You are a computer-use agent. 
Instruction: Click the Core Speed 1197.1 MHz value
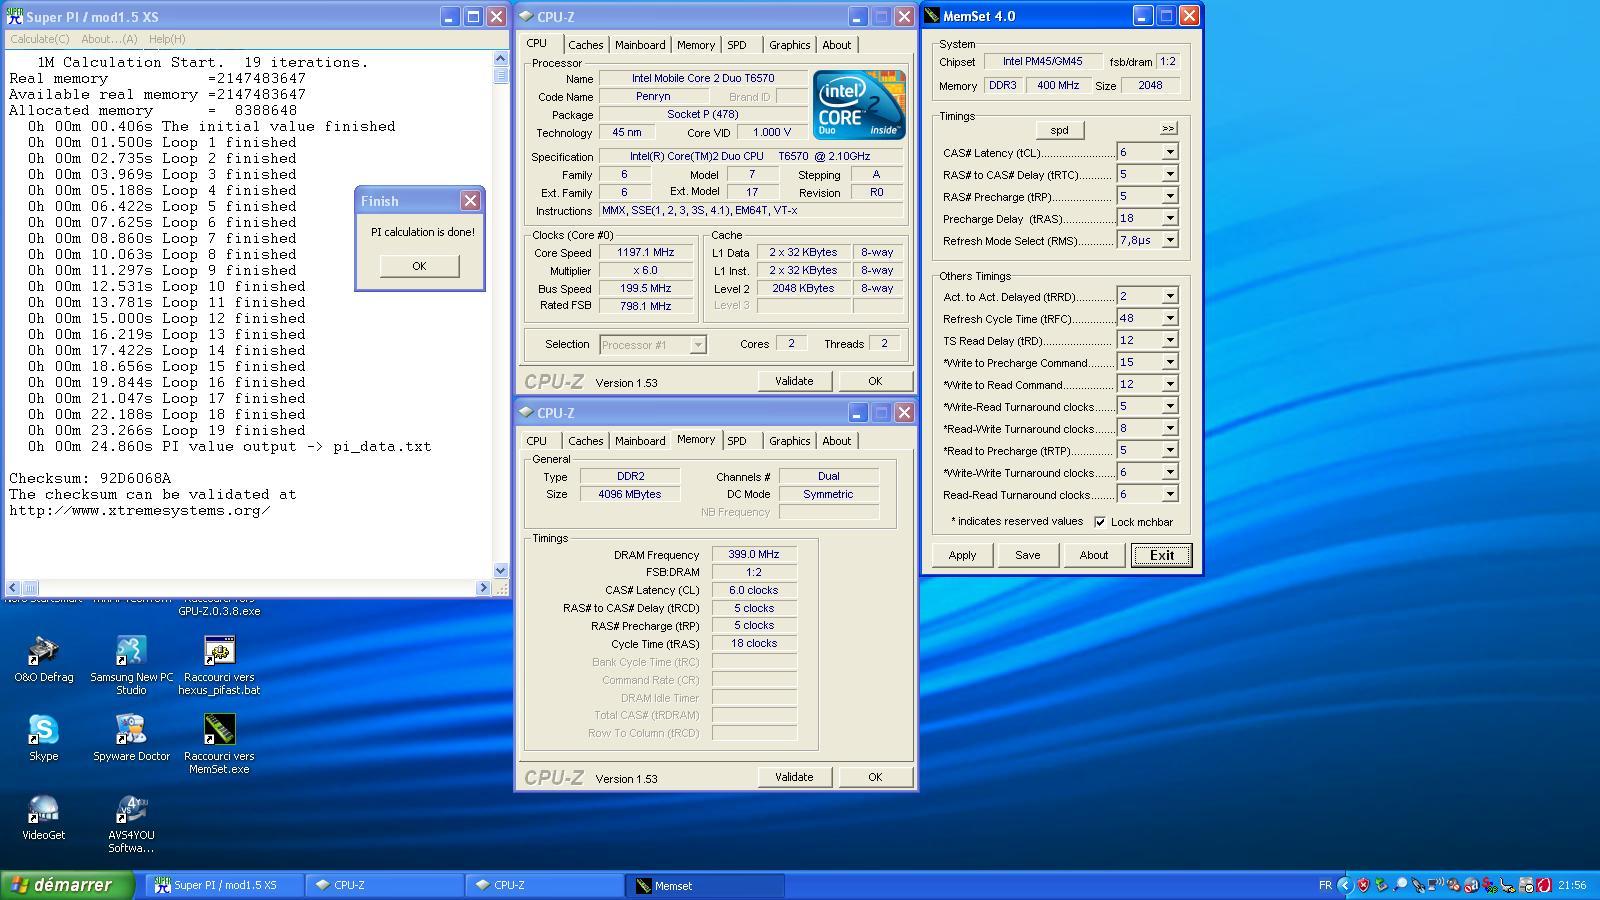[645, 253]
